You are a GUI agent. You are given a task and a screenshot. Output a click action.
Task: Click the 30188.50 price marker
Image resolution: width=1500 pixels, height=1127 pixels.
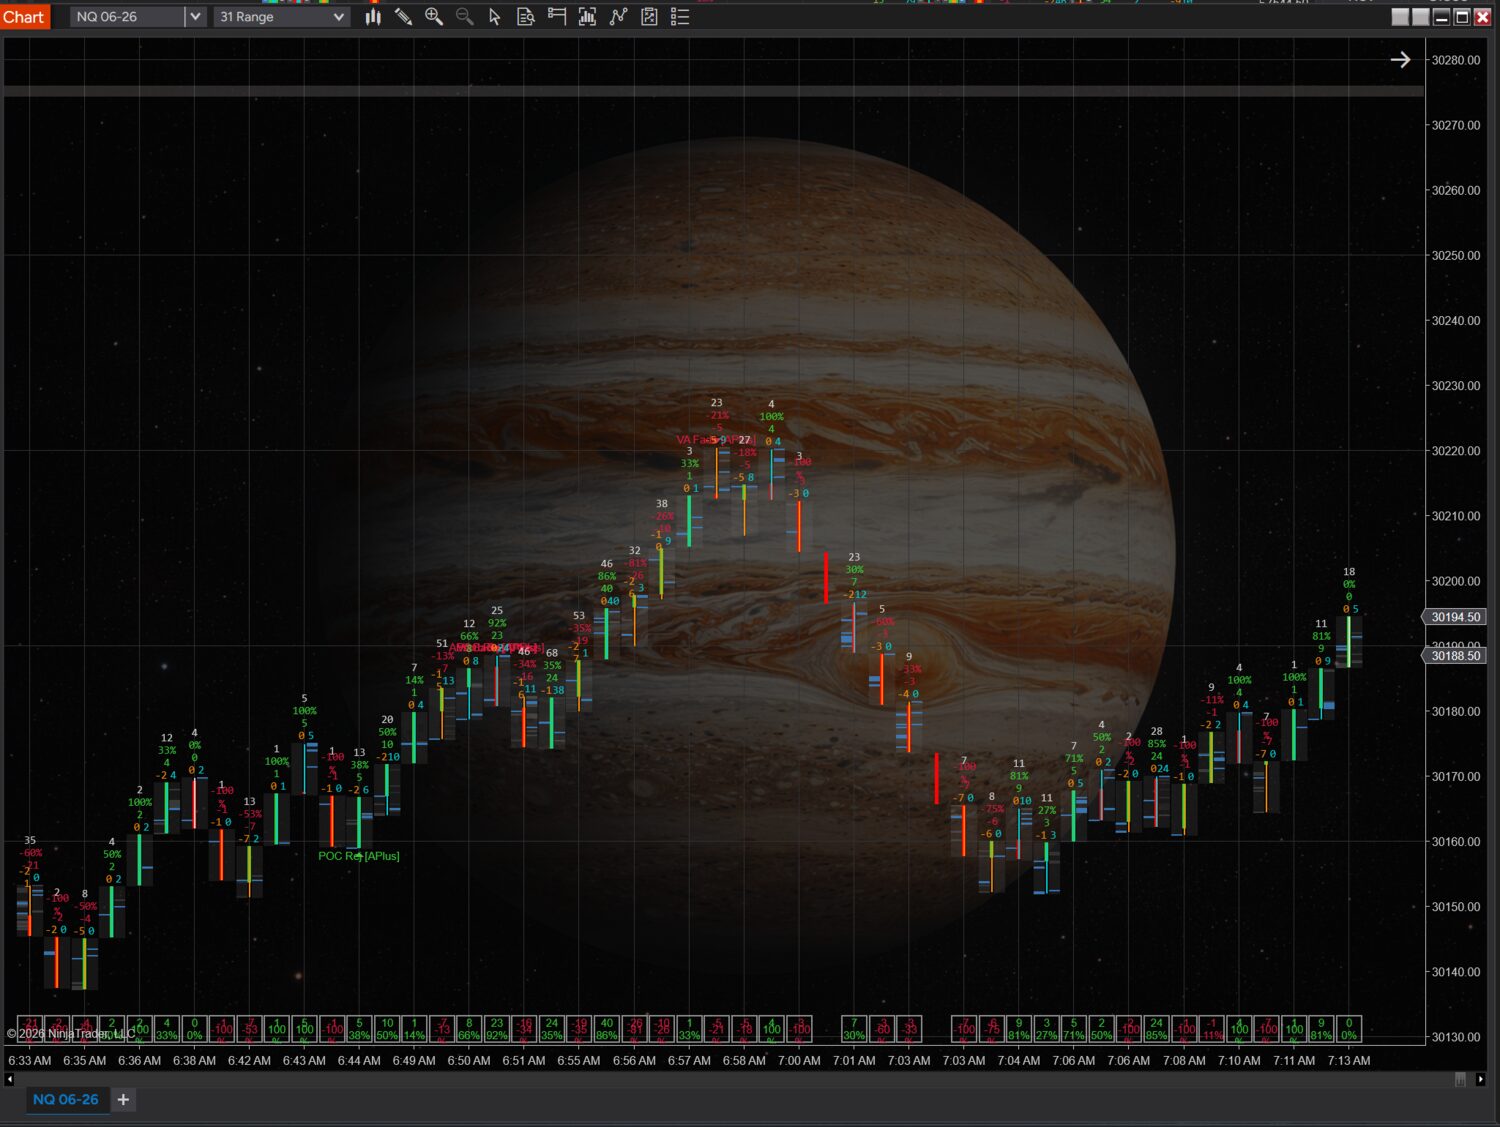point(1455,656)
